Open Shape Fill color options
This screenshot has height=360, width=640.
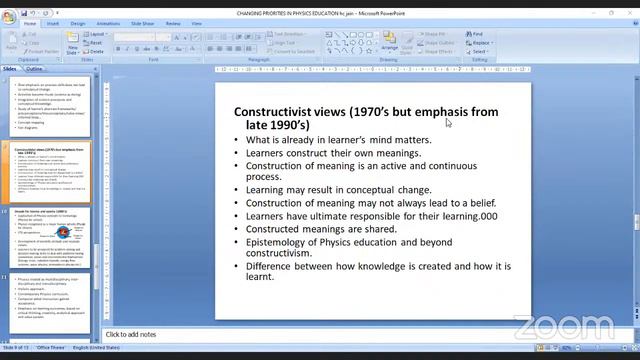(x=432, y=34)
